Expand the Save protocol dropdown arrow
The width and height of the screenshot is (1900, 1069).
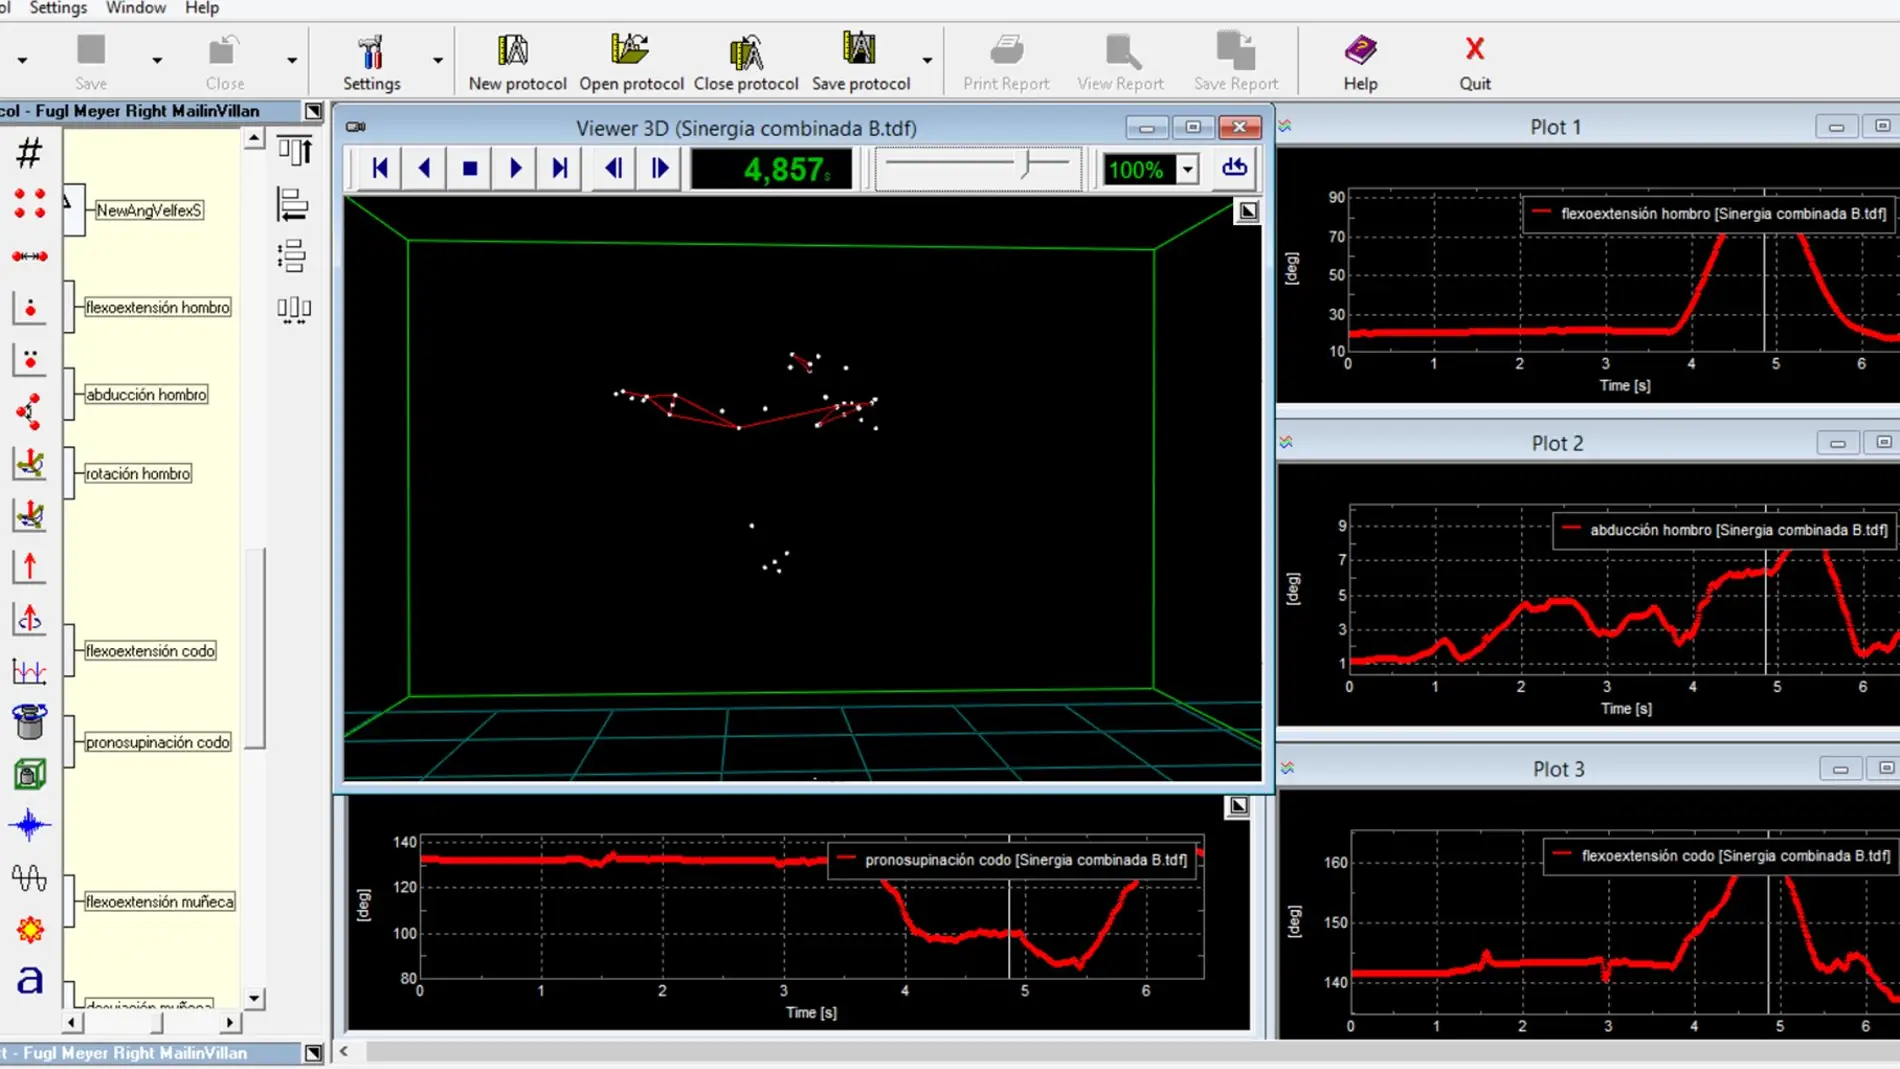[x=927, y=61]
